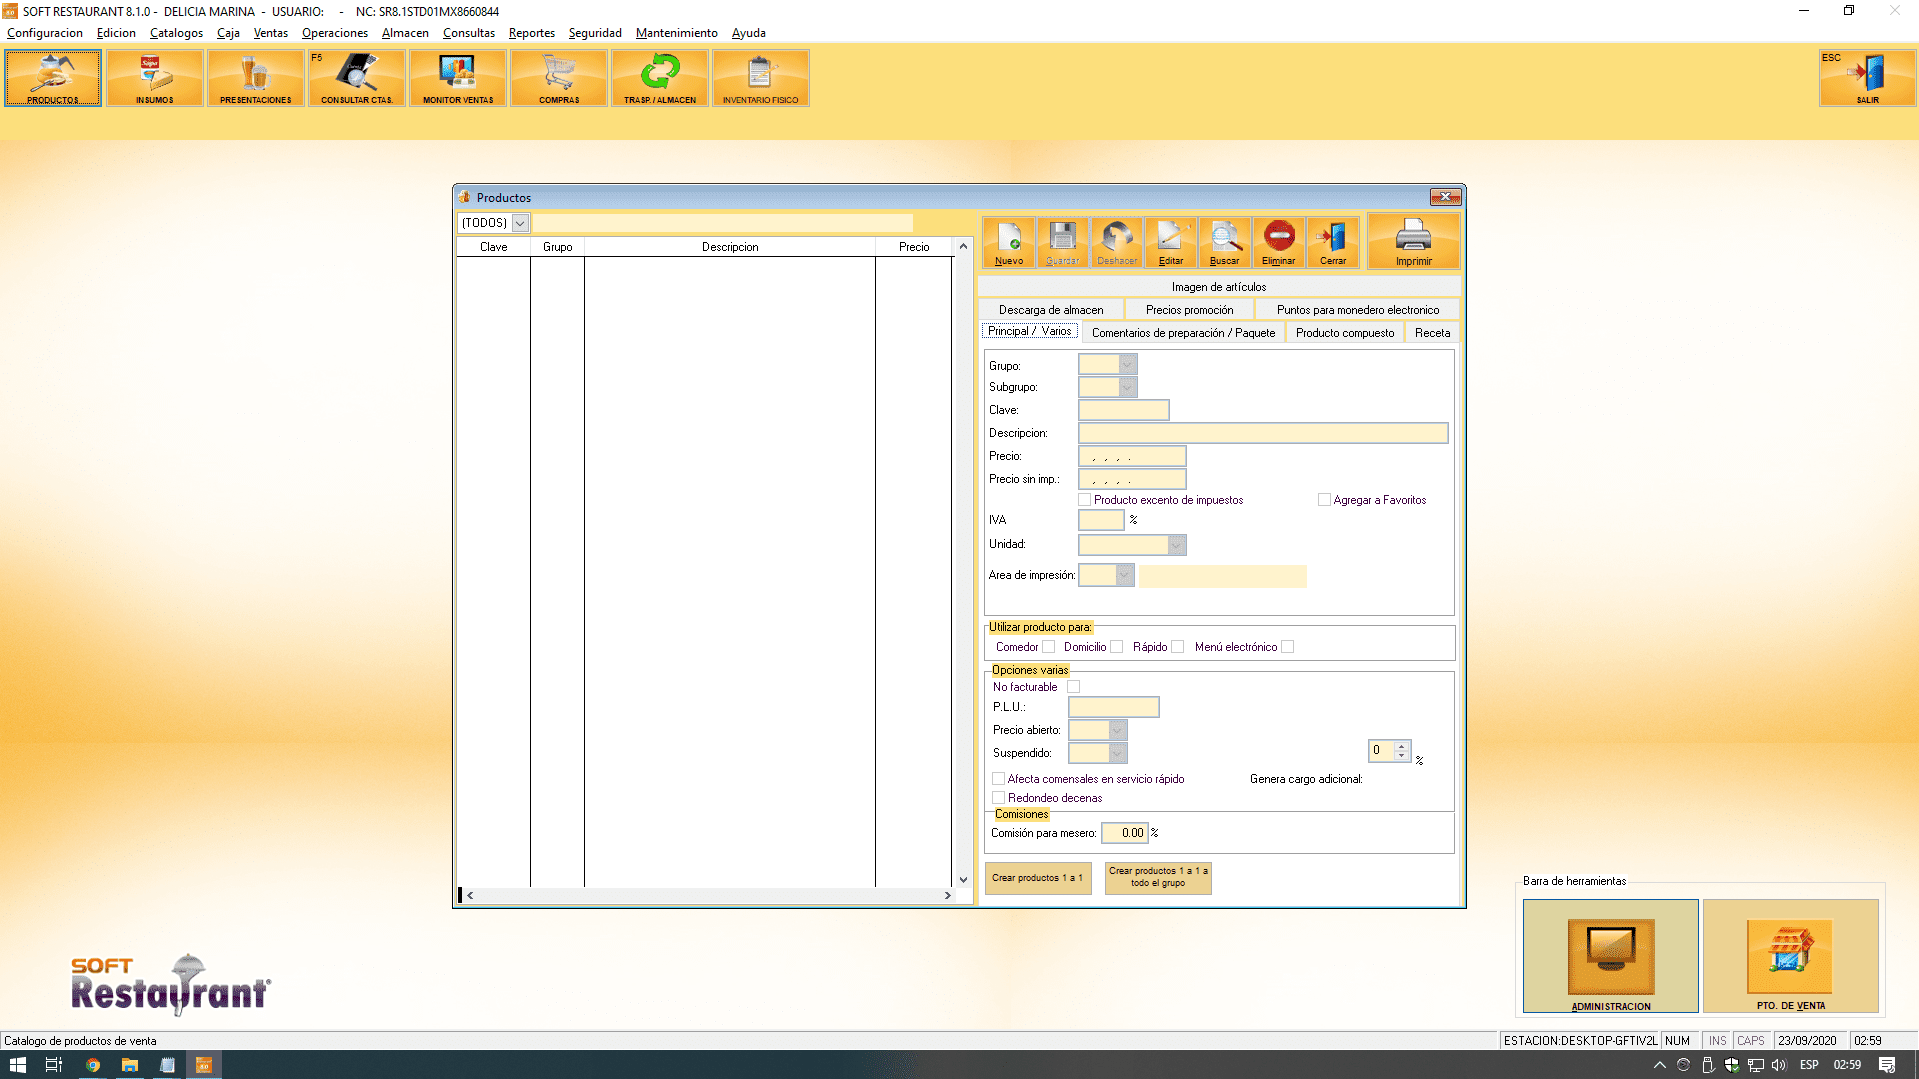The width and height of the screenshot is (1919, 1079).
Task: Enable the Comedor checkbox
Action: coord(1048,647)
